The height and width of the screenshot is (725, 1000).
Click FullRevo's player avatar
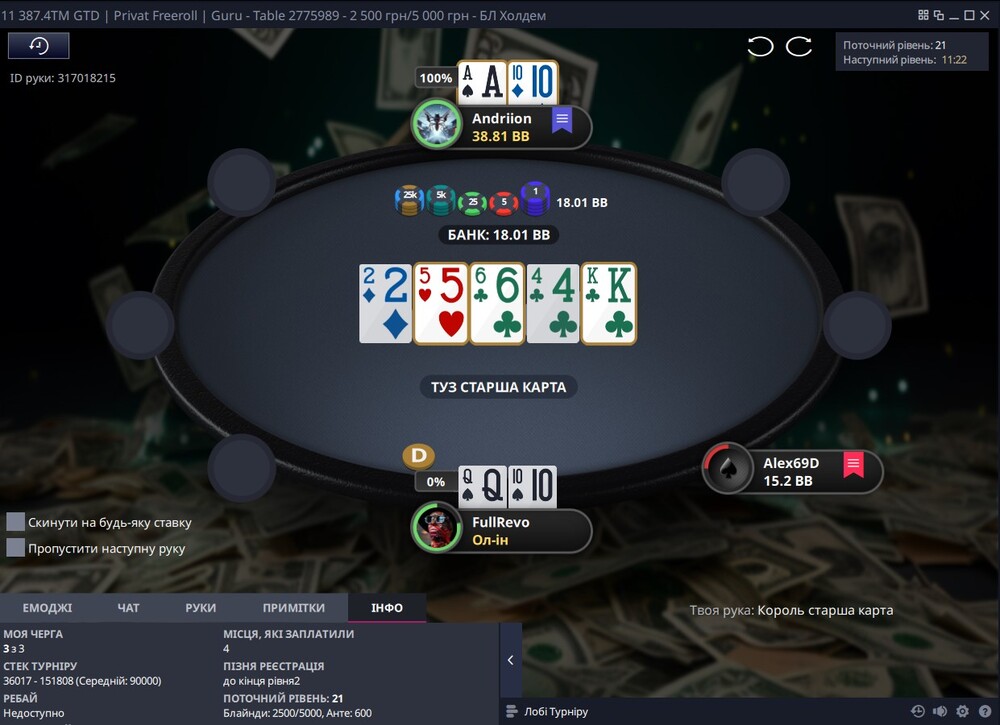pos(437,527)
